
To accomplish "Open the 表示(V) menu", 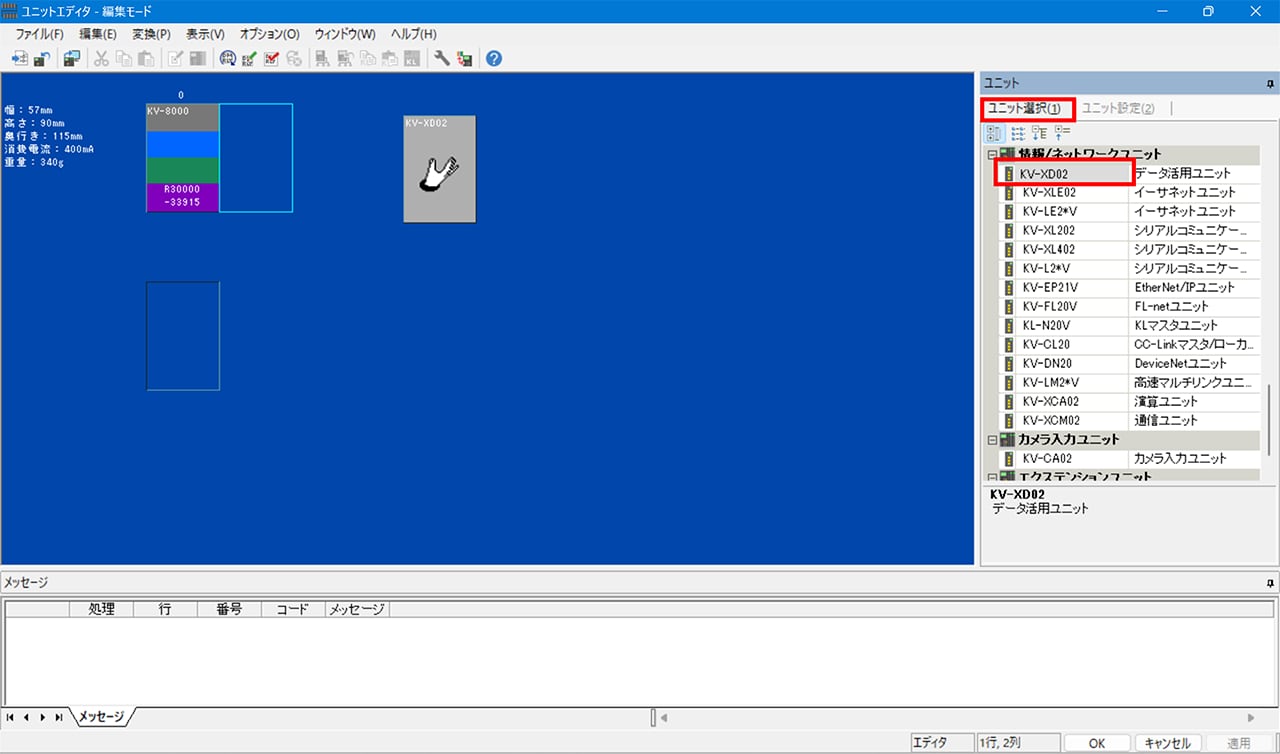I will coord(206,34).
